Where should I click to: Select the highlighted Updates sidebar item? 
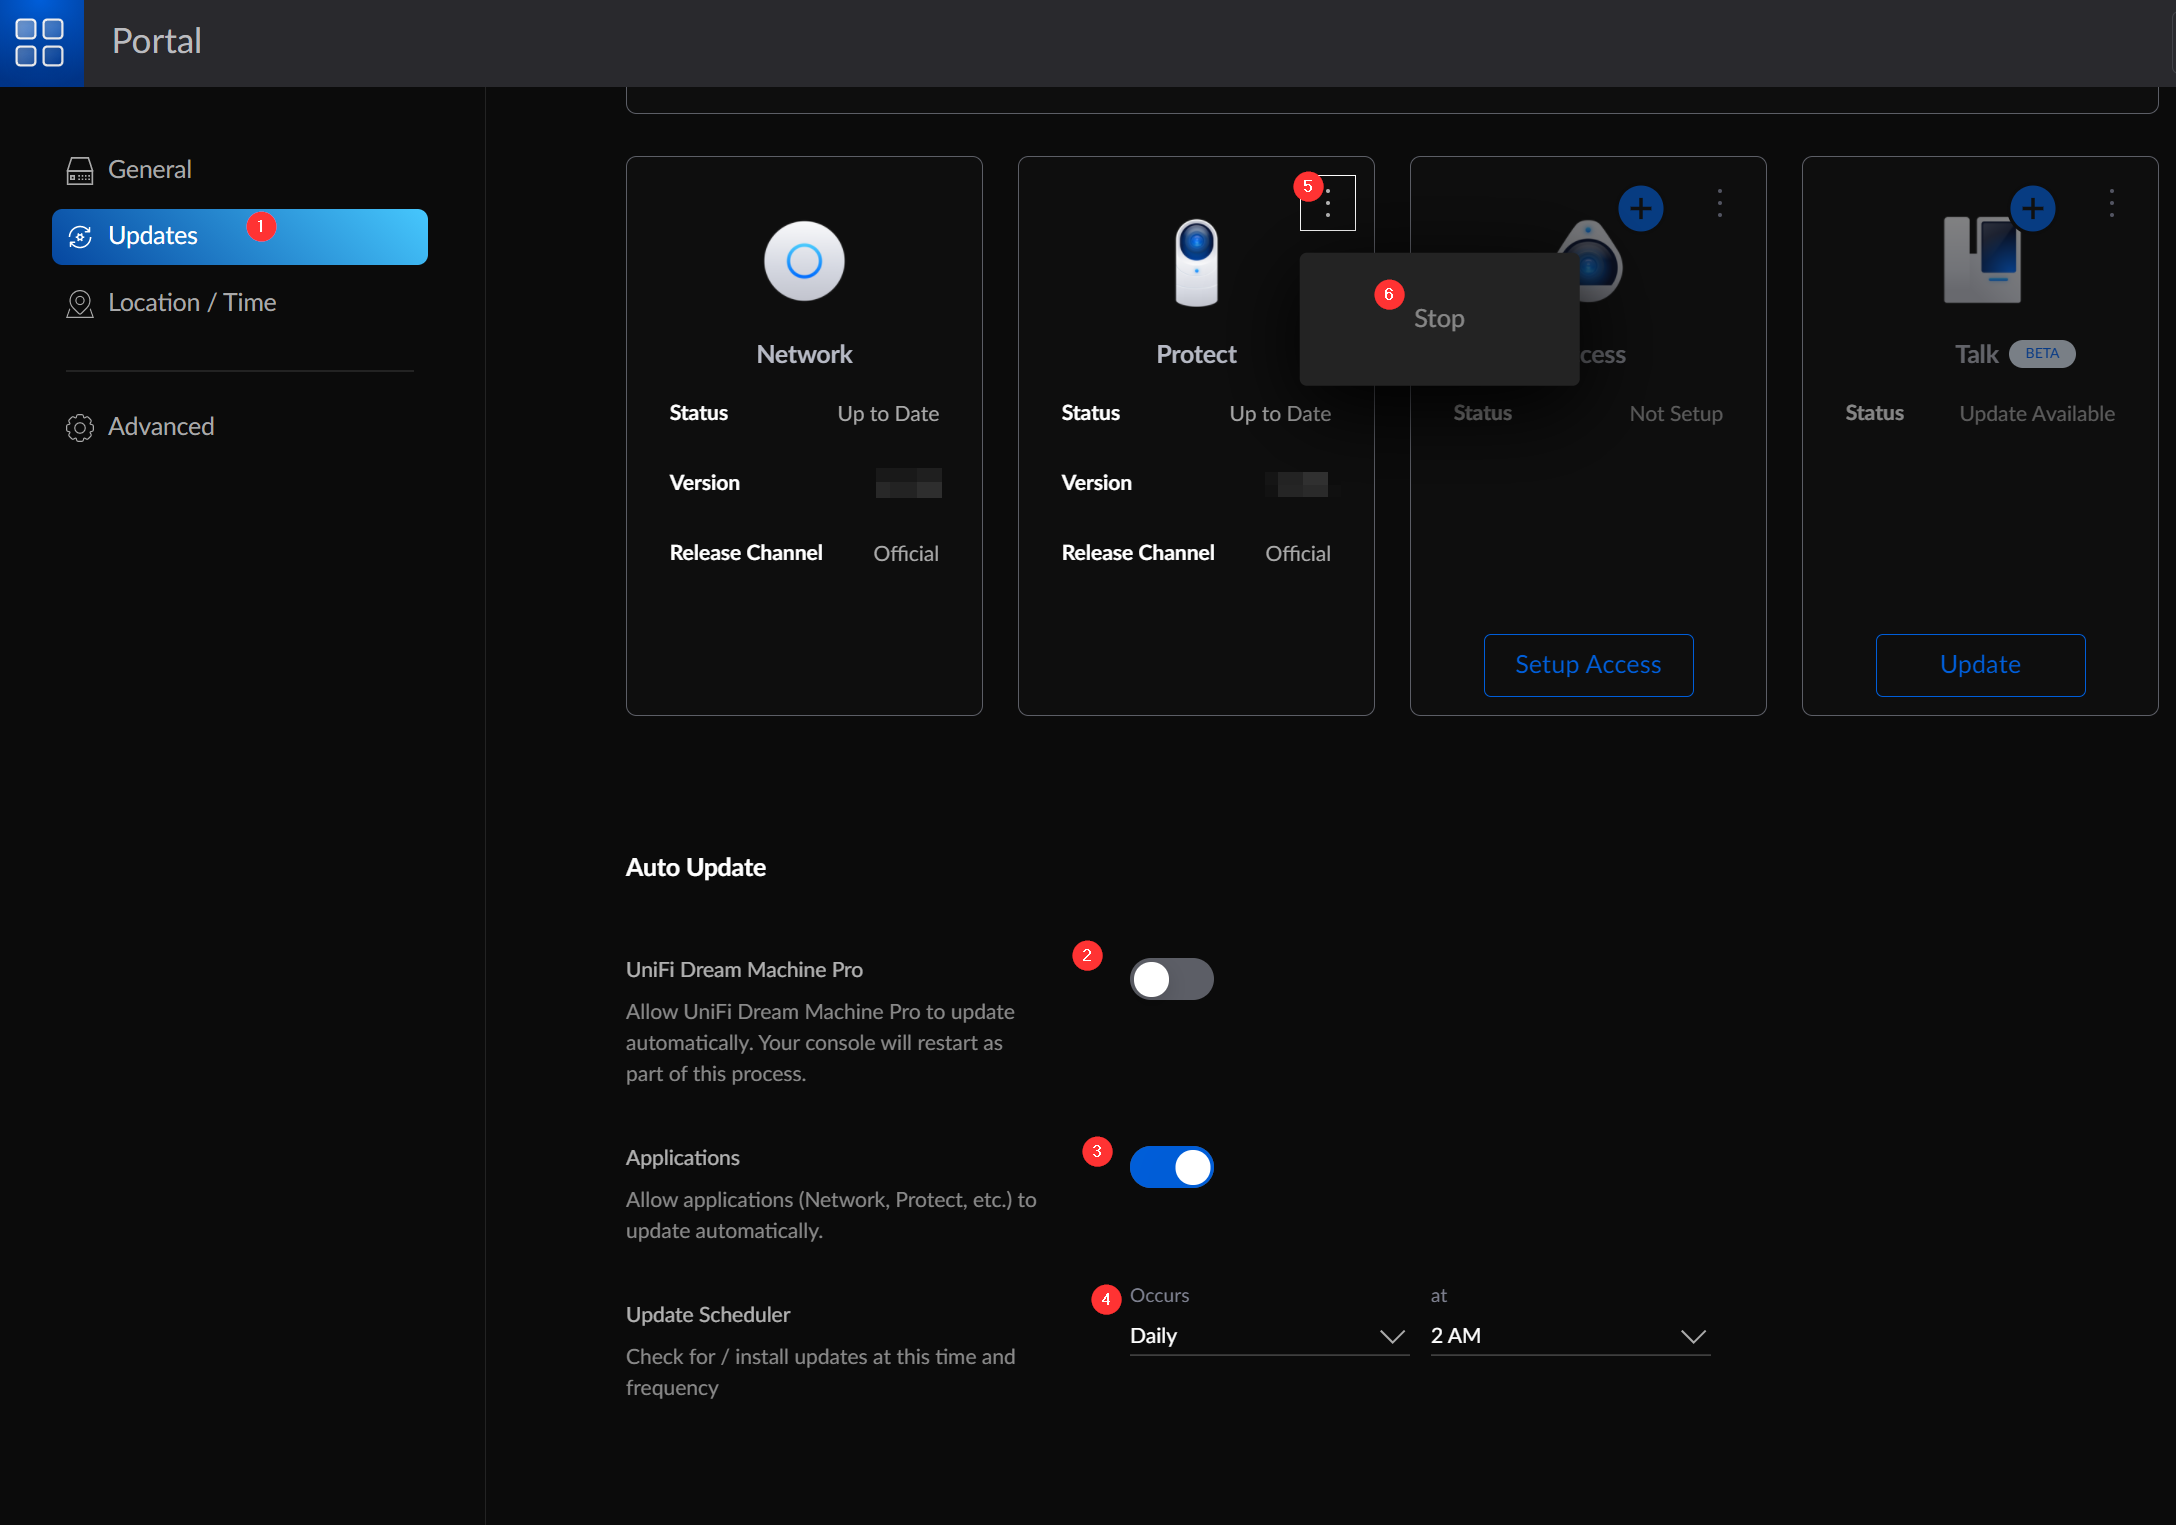point(239,237)
